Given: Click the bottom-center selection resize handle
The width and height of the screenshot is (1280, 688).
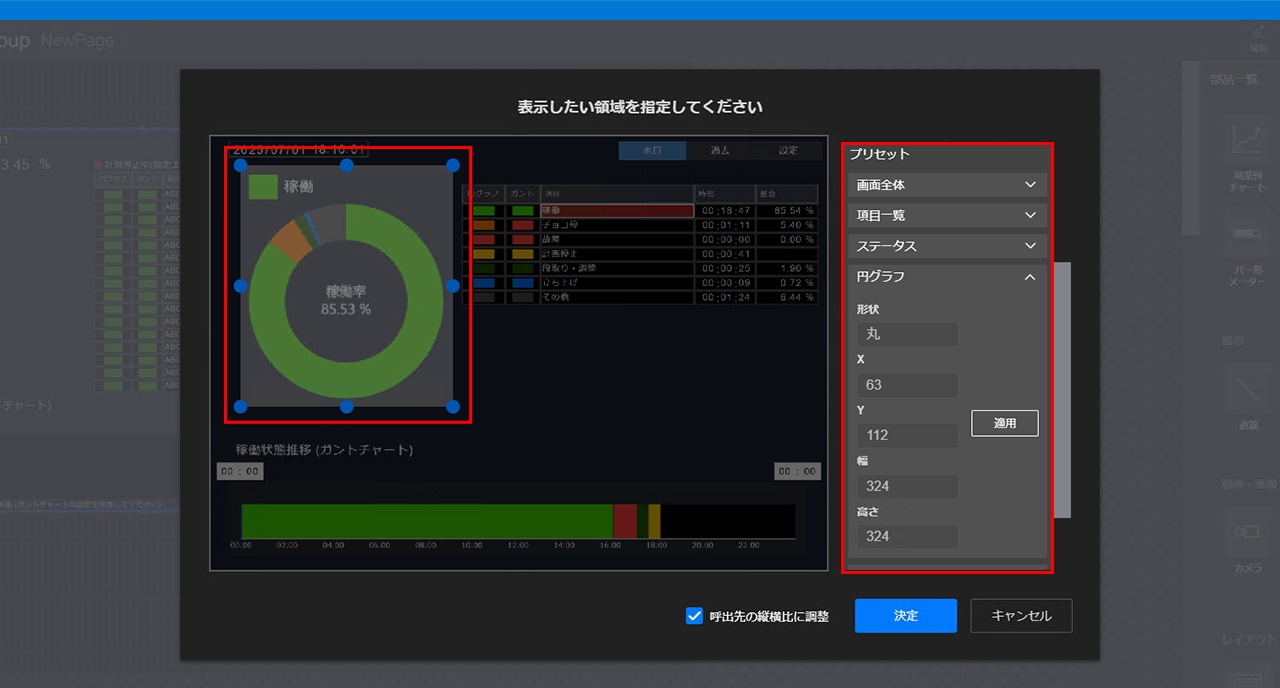Looking at the screenshot, I should tap(347, 406).
